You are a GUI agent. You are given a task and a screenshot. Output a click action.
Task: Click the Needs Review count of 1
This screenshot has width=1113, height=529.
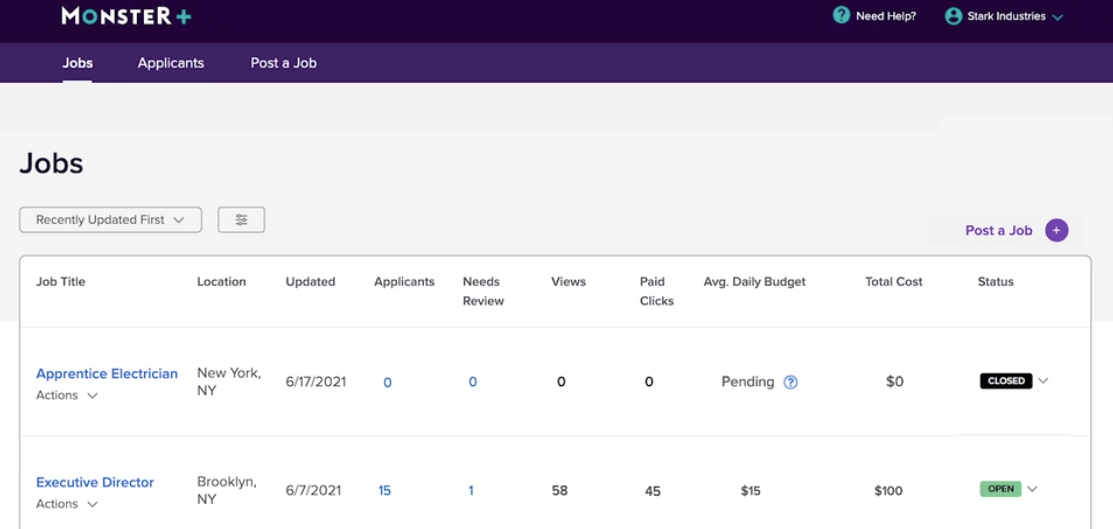click(471, 491)
